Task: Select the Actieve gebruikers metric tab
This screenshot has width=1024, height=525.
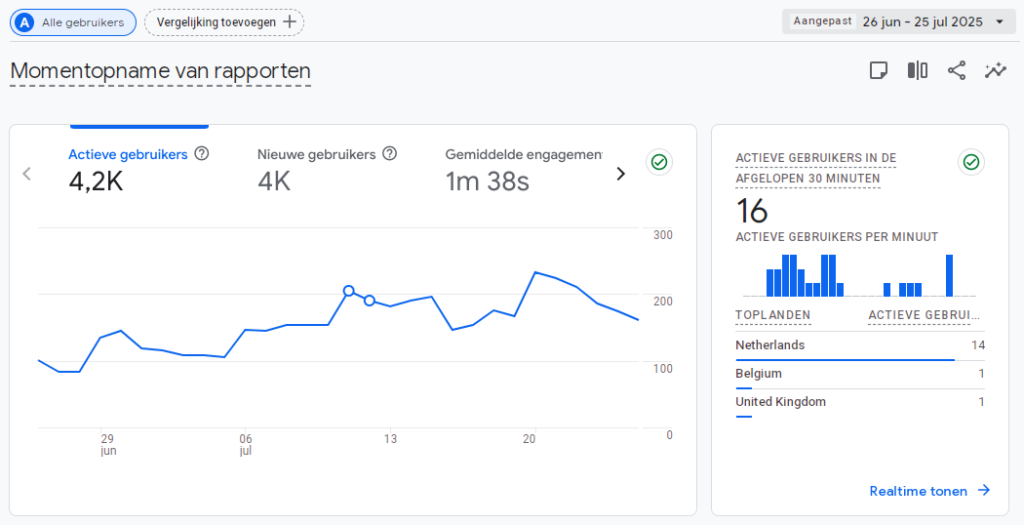Action: click(138, 171)
